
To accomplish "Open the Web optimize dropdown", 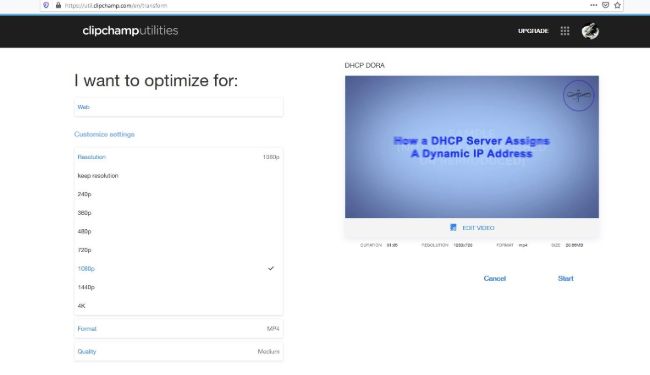I will coord(179,107).
